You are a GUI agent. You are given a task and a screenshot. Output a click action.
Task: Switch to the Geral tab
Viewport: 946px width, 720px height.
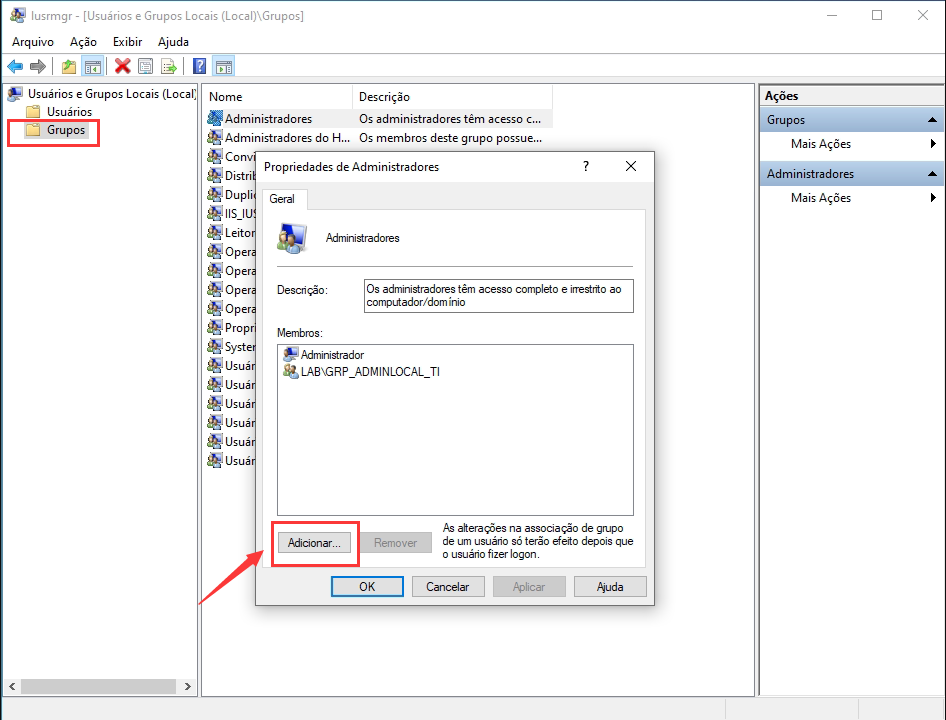pos(283,198)
